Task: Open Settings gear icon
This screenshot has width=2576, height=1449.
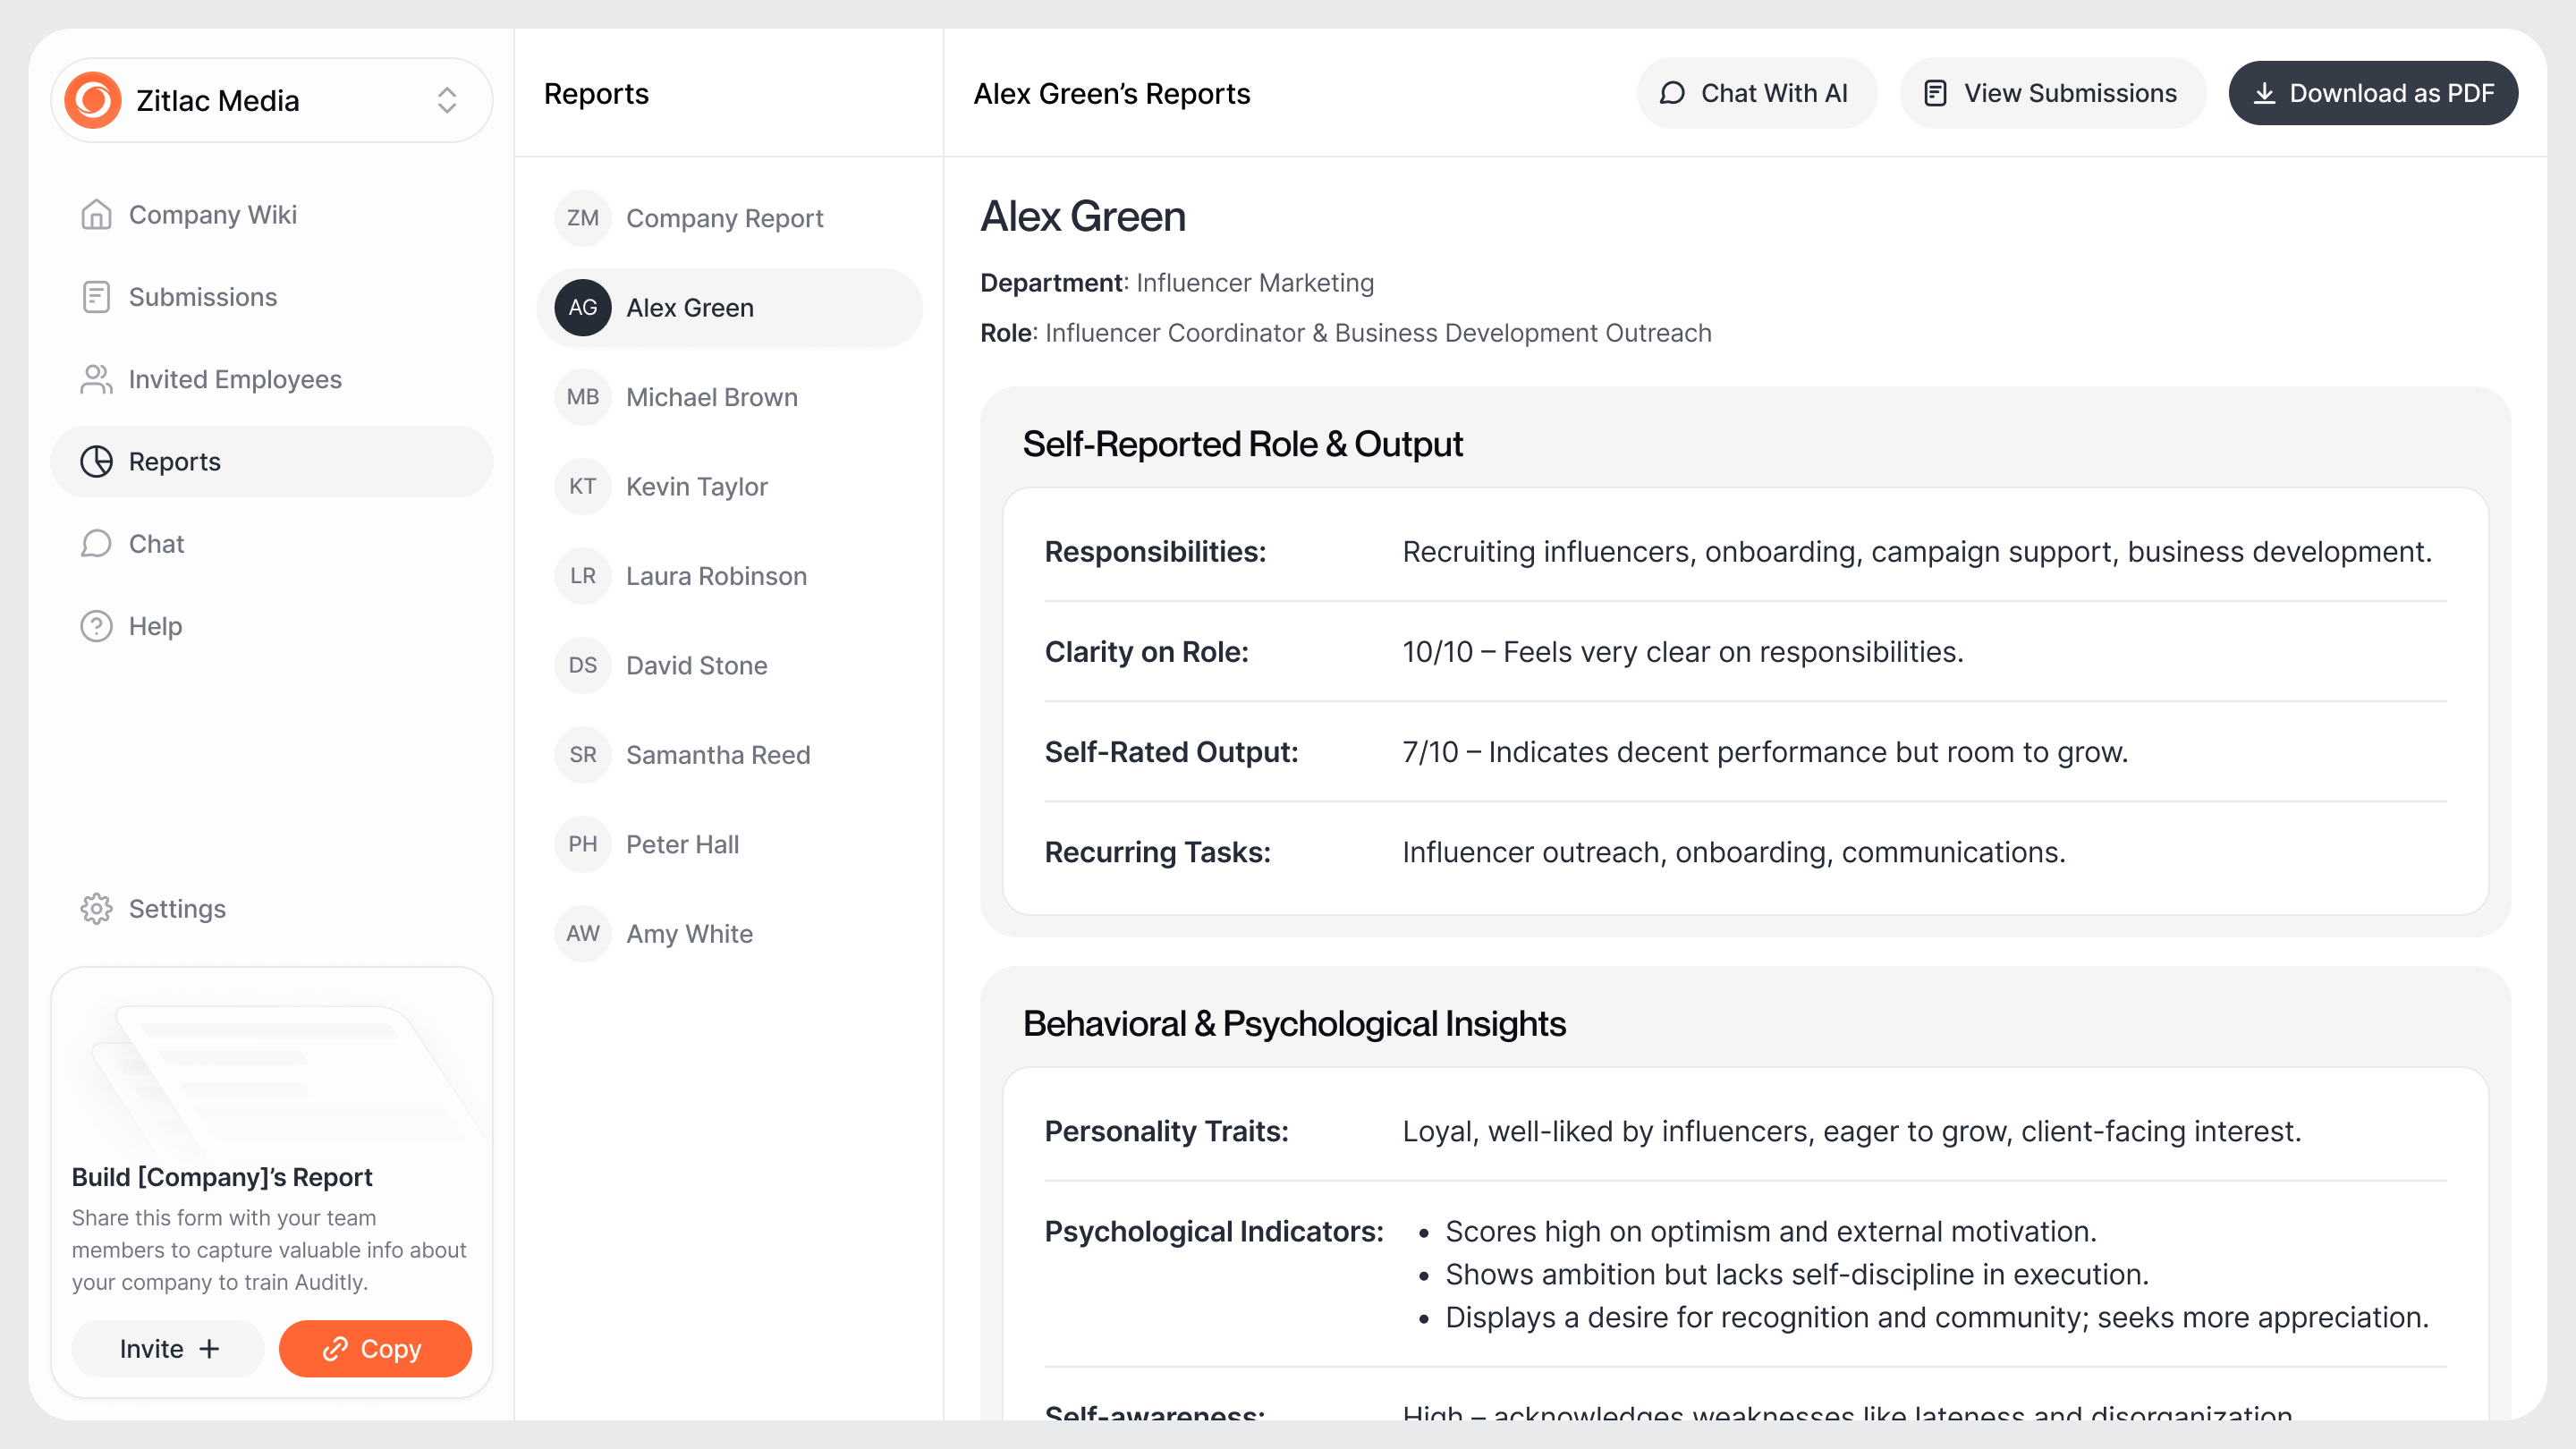Action: (96, 908)
